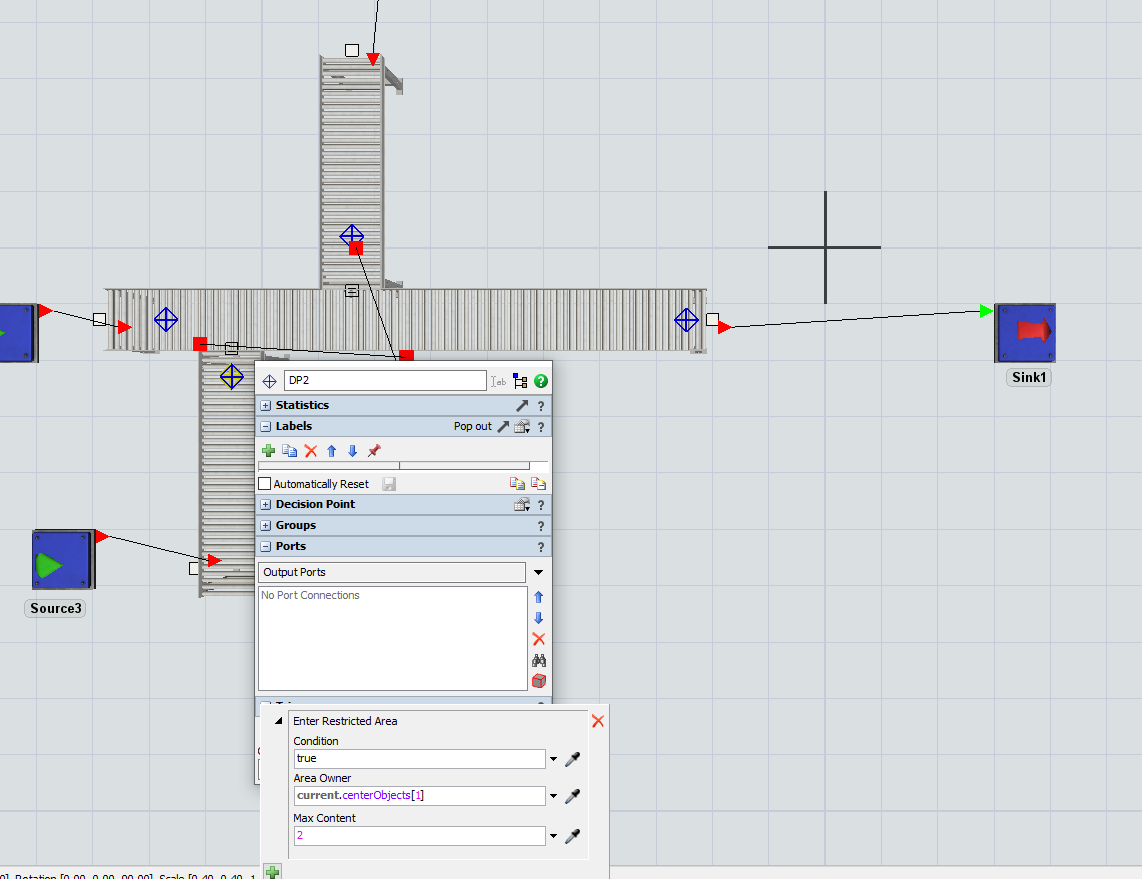Click the red cube icon below ports list
Screen dimensions: 1142x879
click(x=539, y=681)
